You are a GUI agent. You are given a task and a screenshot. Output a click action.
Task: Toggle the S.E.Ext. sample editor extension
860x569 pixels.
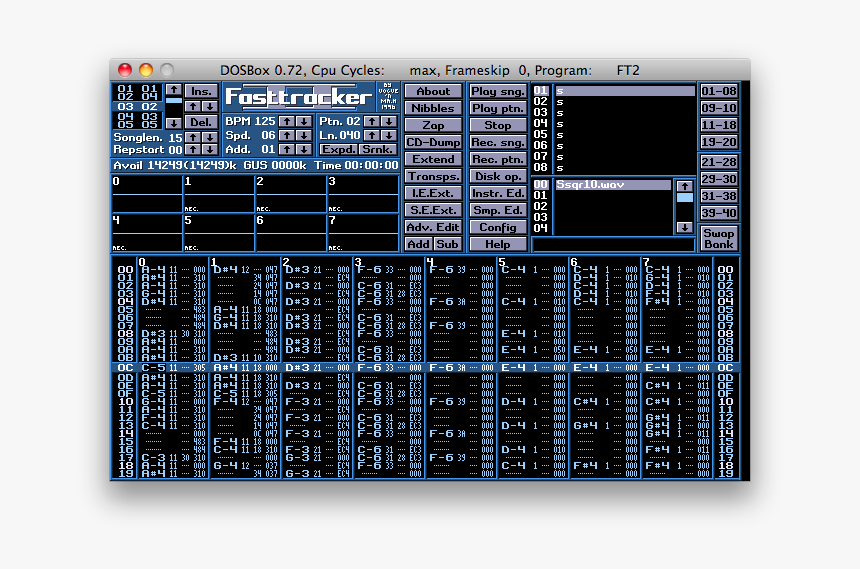point(433,210)
